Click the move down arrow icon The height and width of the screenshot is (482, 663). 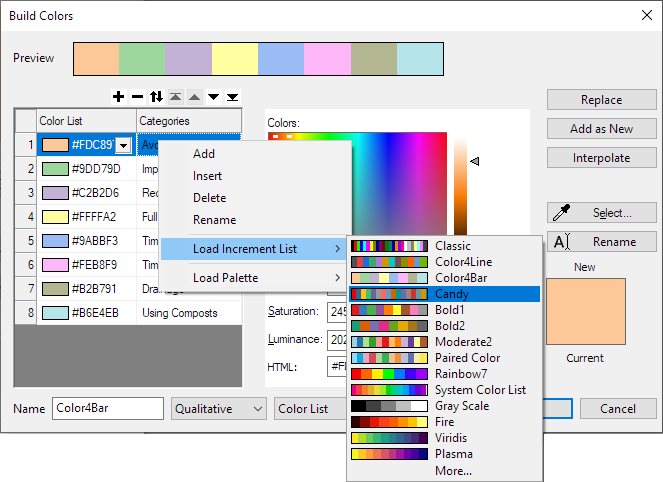(x=213, y=97)
